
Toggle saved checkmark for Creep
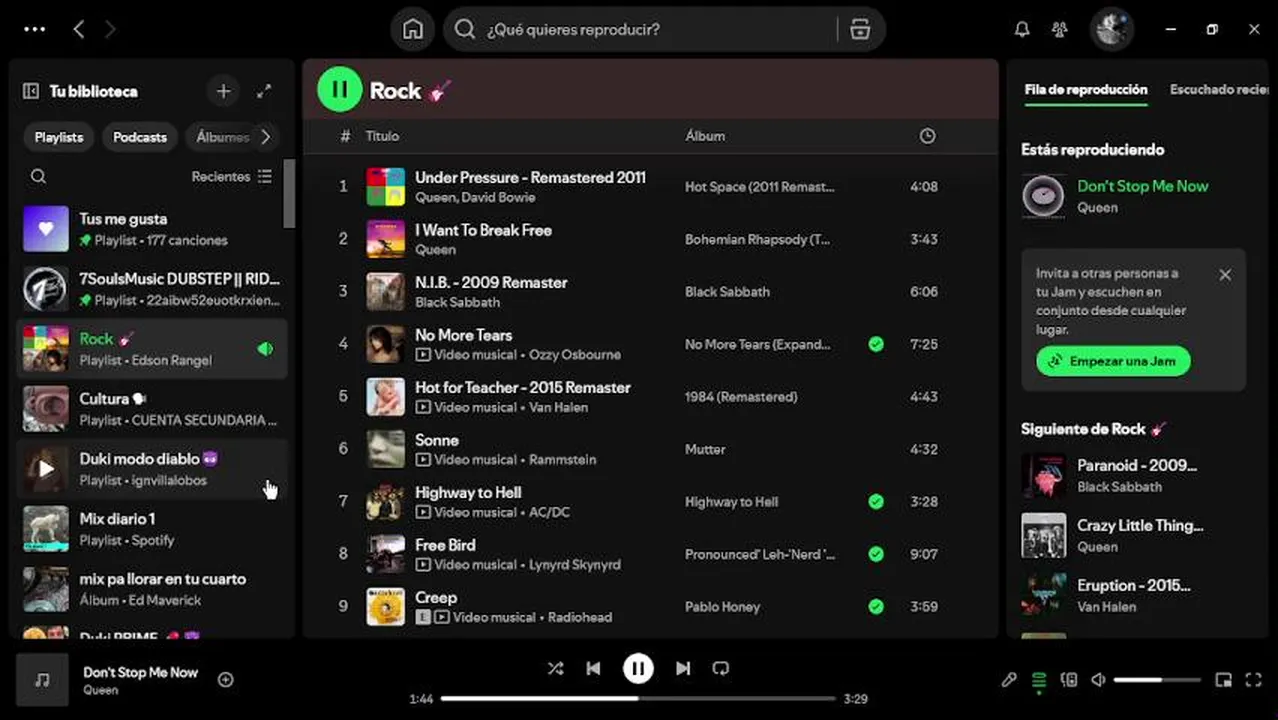pyautogui.click(x=876, y=606)
